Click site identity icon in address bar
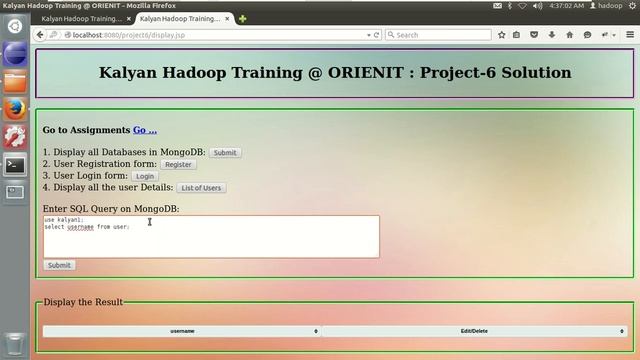The image size is (640, 360). click(x=68, y=35)
